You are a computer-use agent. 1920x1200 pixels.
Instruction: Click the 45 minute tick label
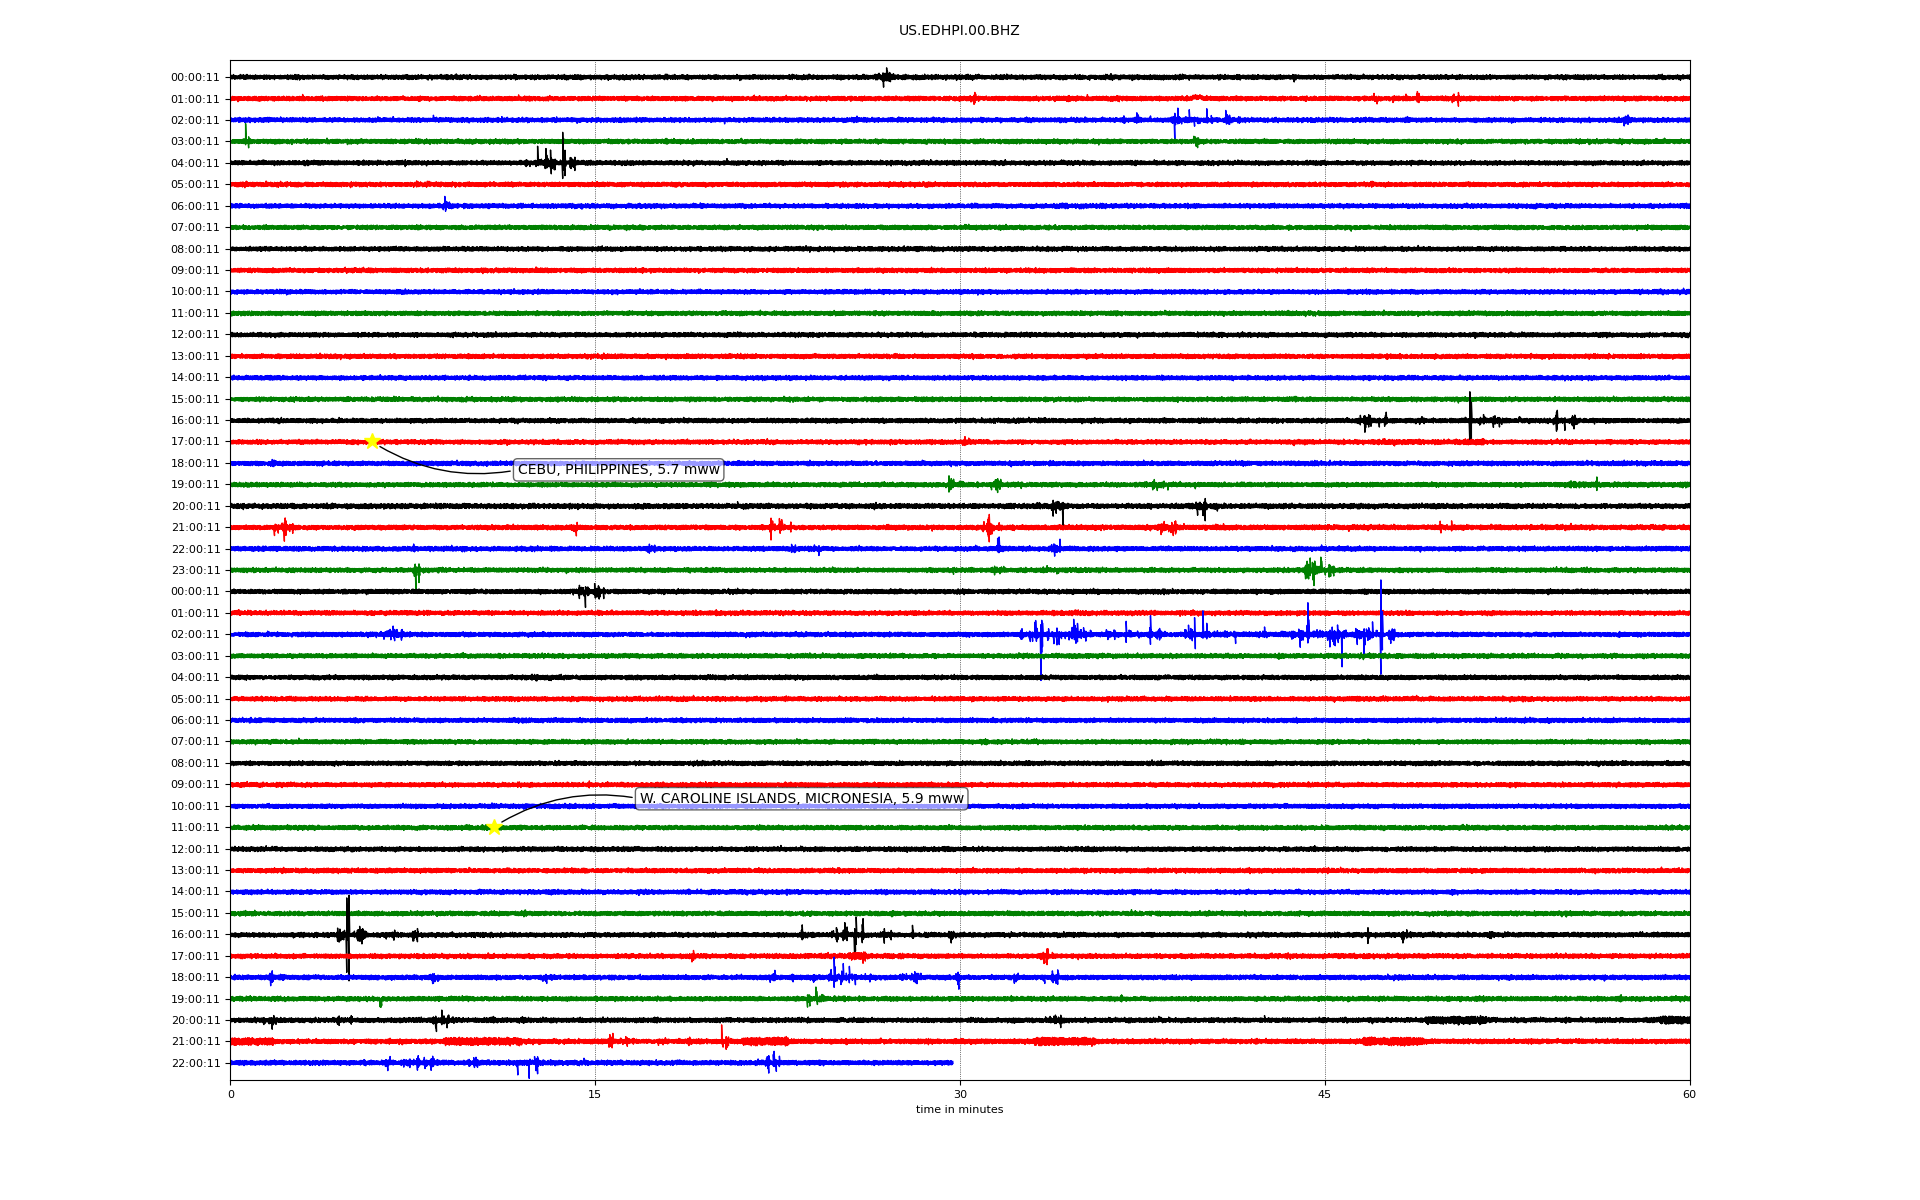point(1324,1094)
